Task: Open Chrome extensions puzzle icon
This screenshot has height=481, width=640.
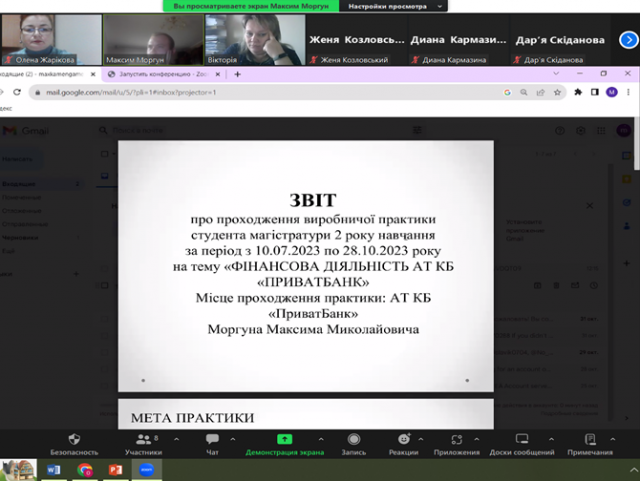Action: click(x=578, y=92)
